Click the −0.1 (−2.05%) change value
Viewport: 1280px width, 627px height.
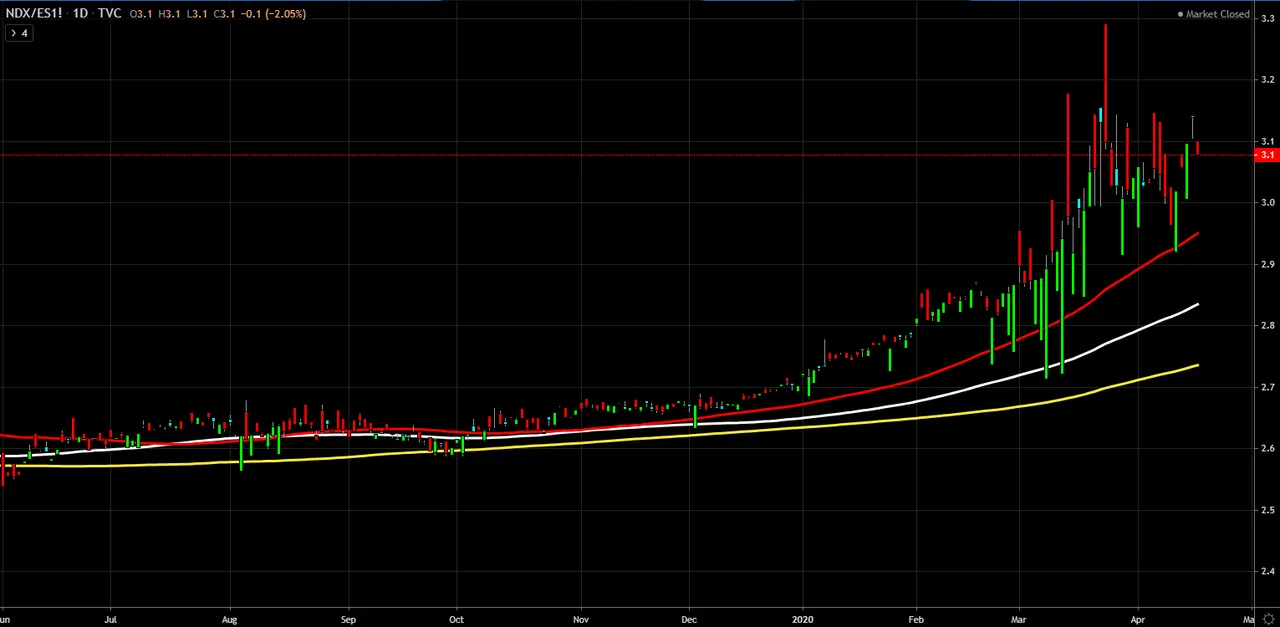(275, 14)
